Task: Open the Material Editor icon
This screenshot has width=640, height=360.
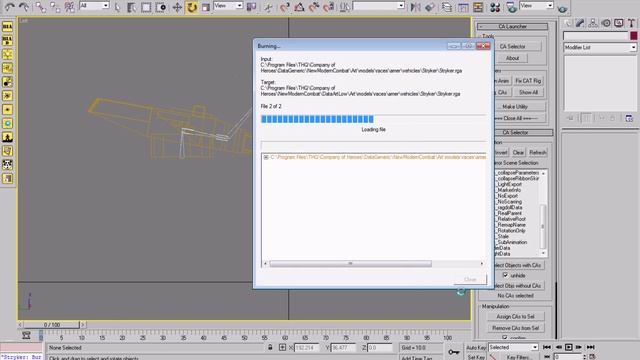Action: (495, 7)
